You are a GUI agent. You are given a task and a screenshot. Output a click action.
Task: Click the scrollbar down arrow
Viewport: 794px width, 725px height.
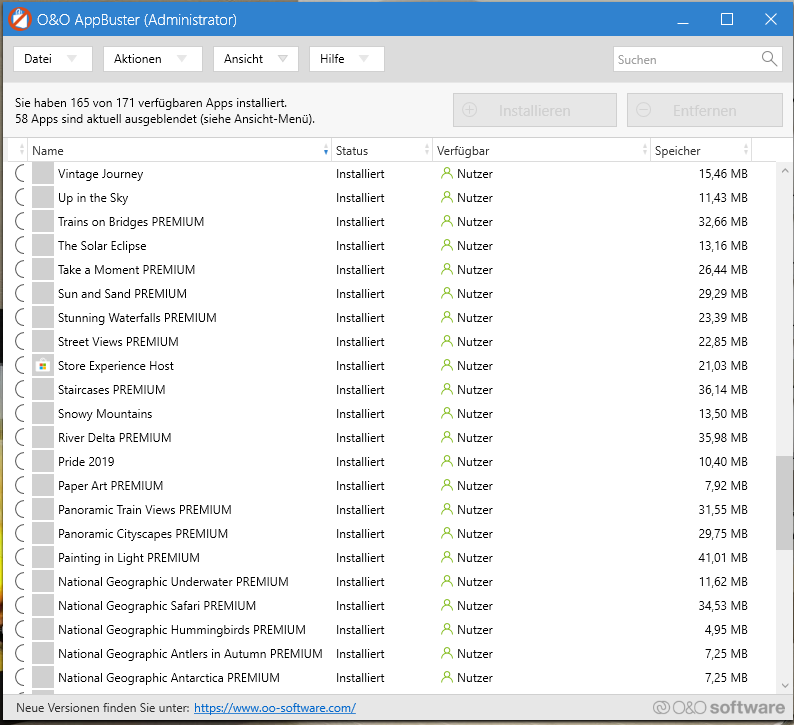pyautogui.click(x=784, y=686)
